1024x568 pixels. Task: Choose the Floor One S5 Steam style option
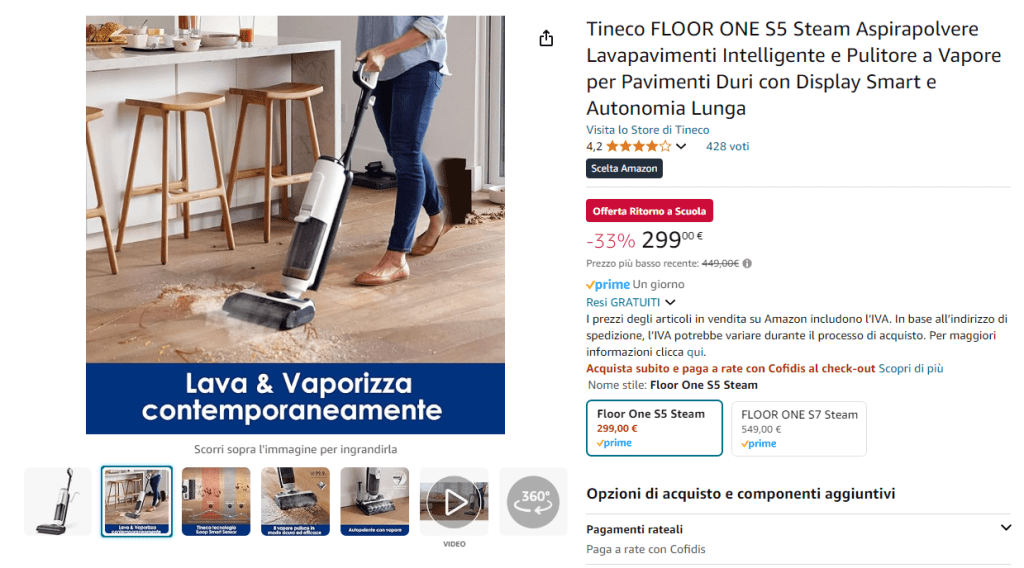click(x=654, y=428)
